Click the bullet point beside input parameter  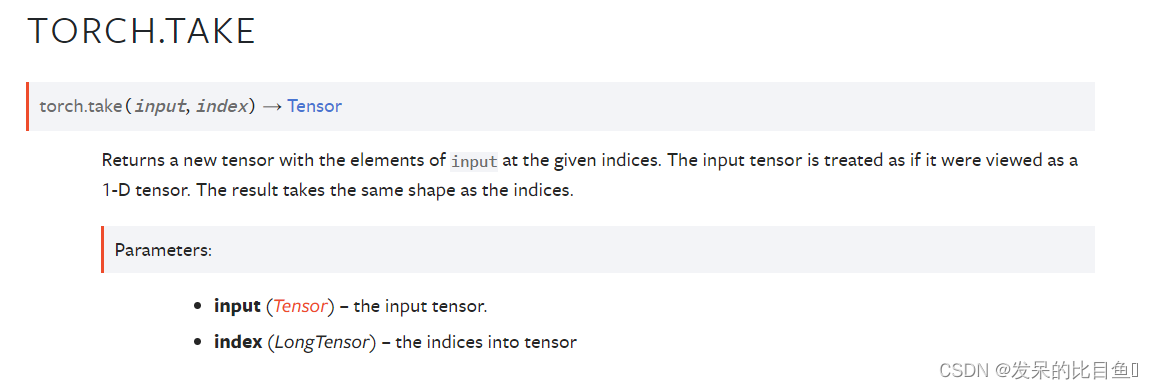click(197, 306)
